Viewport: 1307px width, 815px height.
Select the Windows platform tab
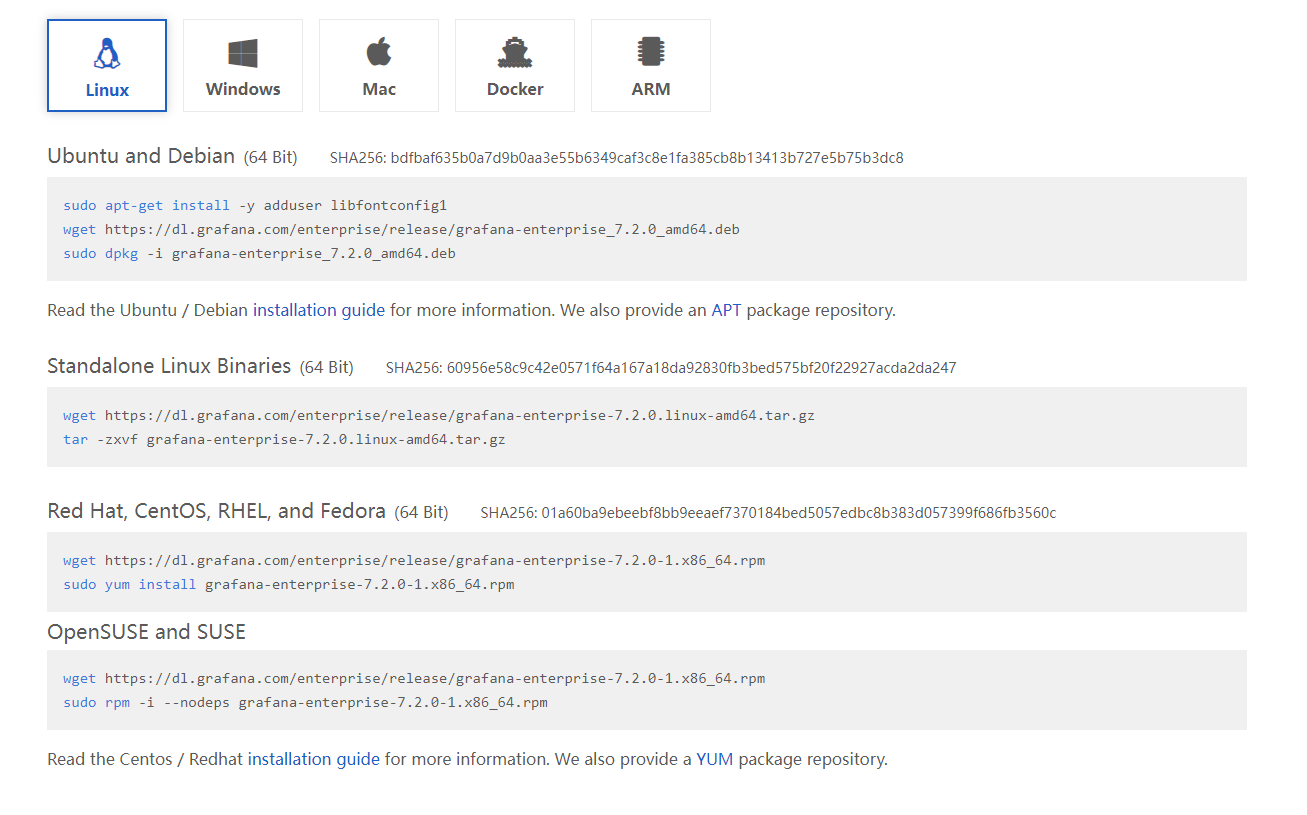(243, 65)
